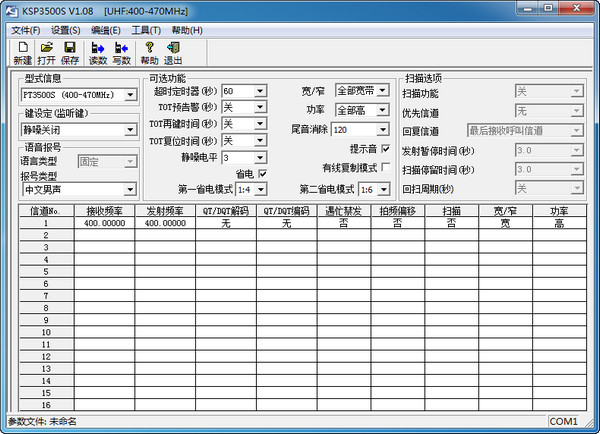The height and width of the screenshot is (434, 600).
Task: Click the 语言类型 固定 dropdown
Action: tap(107, 162)
